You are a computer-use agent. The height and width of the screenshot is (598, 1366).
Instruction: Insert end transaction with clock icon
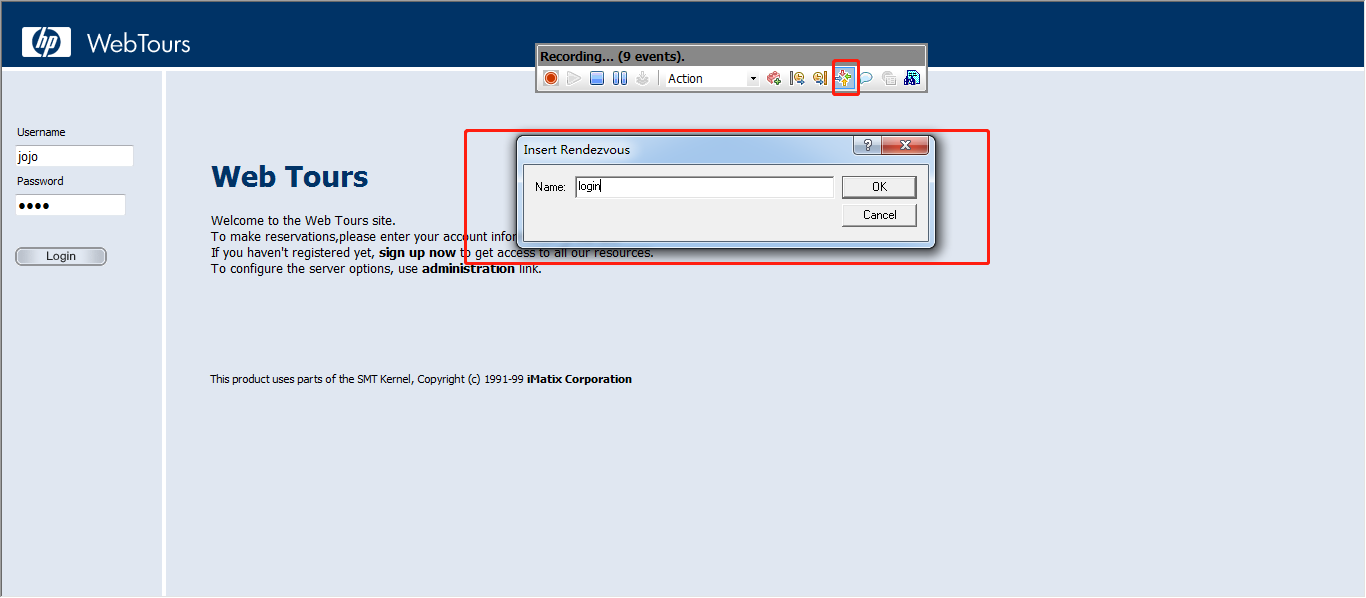click(x=820, y=78)
